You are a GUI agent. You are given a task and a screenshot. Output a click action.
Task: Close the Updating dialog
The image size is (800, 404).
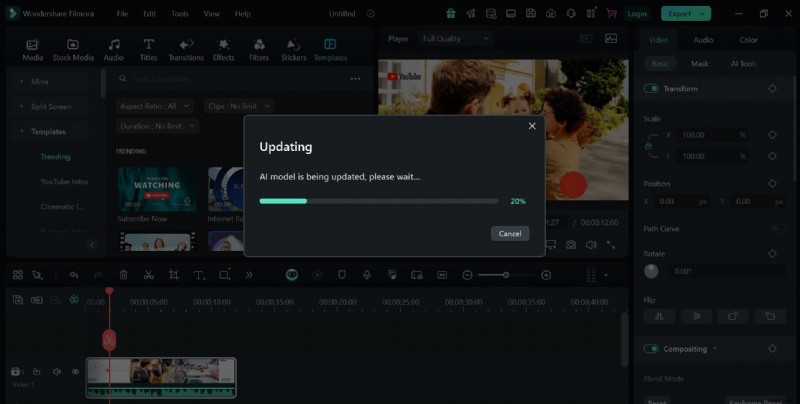coord(532,126)
